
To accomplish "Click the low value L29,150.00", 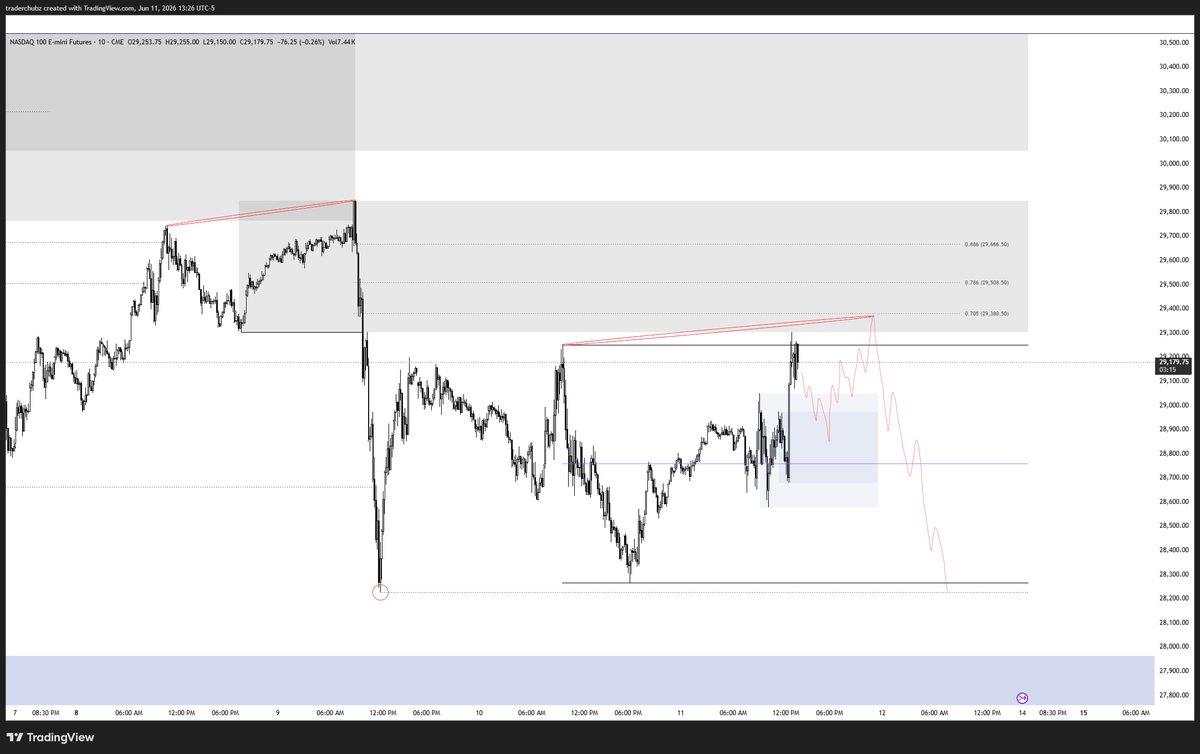I will coord(219,42).
